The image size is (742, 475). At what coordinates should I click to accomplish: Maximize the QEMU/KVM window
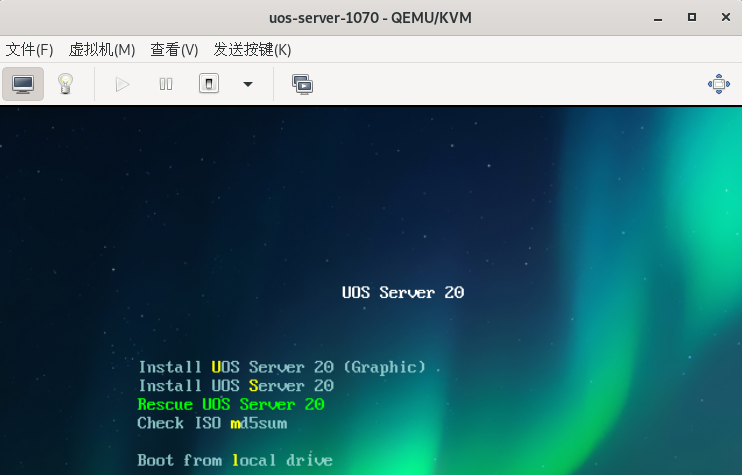point(692,18)
